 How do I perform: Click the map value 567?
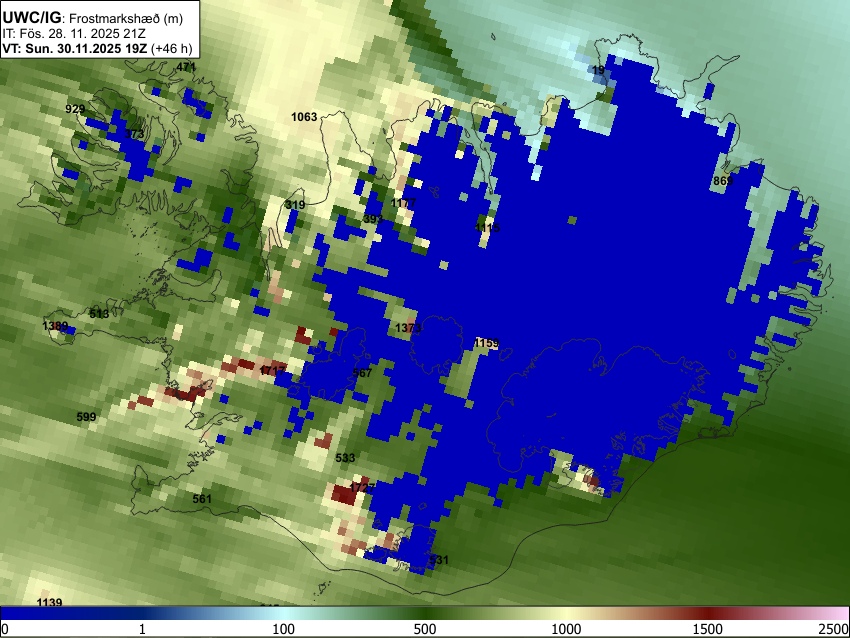coord(362,372)
